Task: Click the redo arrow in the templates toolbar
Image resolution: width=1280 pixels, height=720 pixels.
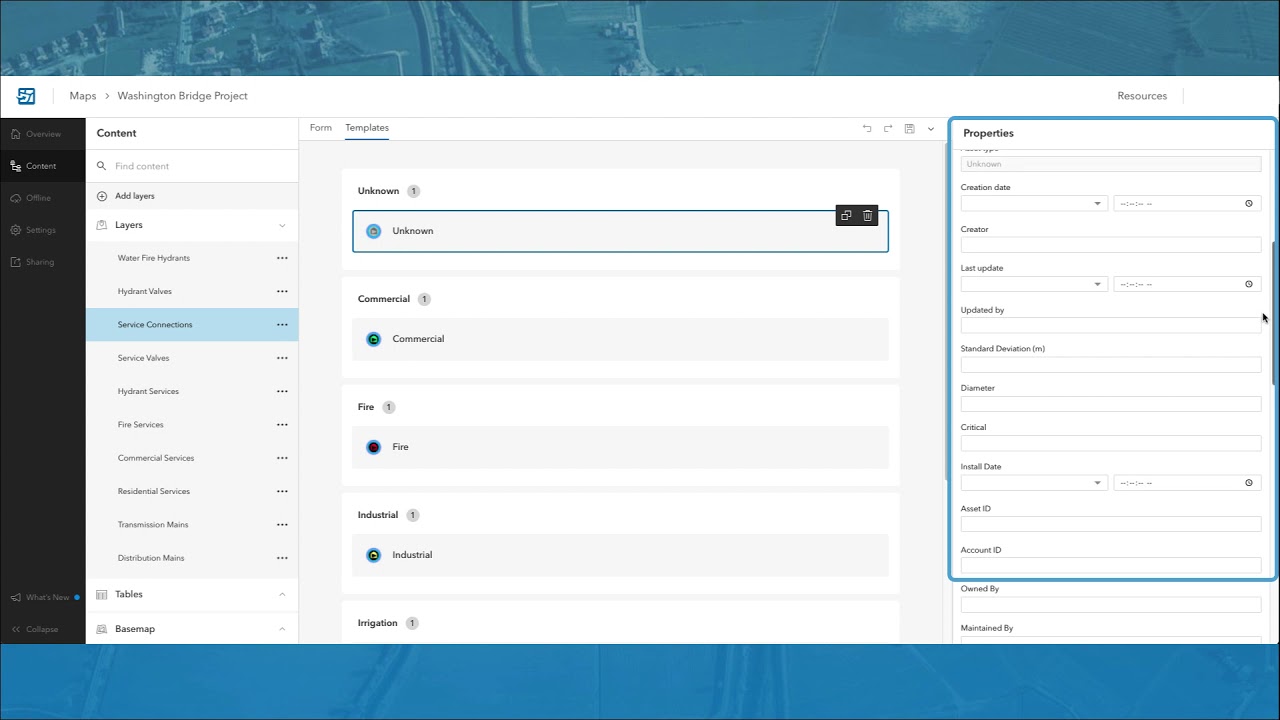Action: pos(888,129)
